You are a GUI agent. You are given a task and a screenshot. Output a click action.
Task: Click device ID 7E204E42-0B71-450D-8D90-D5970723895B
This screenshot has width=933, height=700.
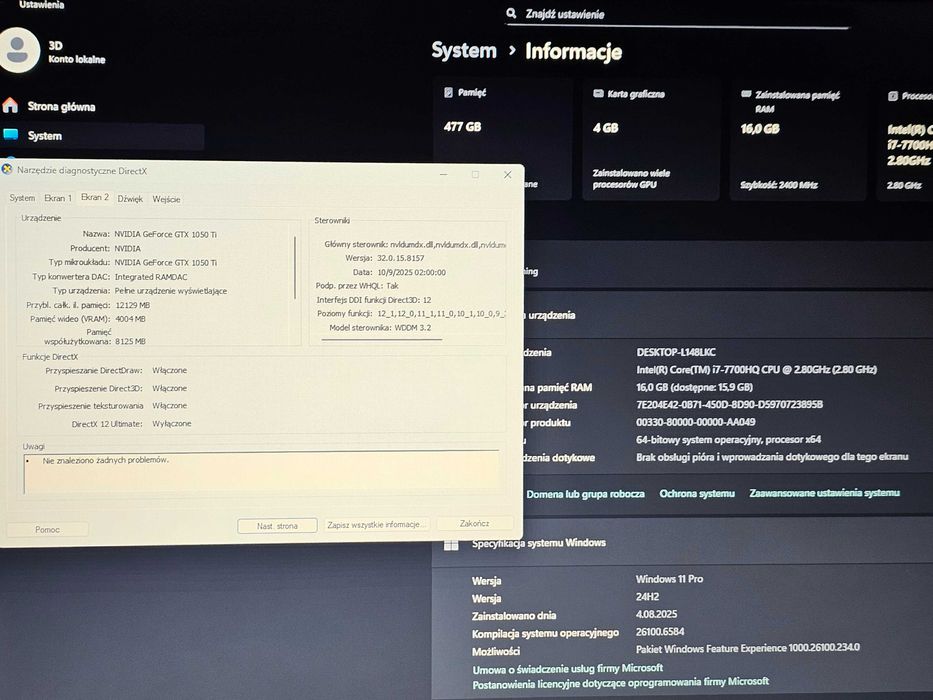730,404
